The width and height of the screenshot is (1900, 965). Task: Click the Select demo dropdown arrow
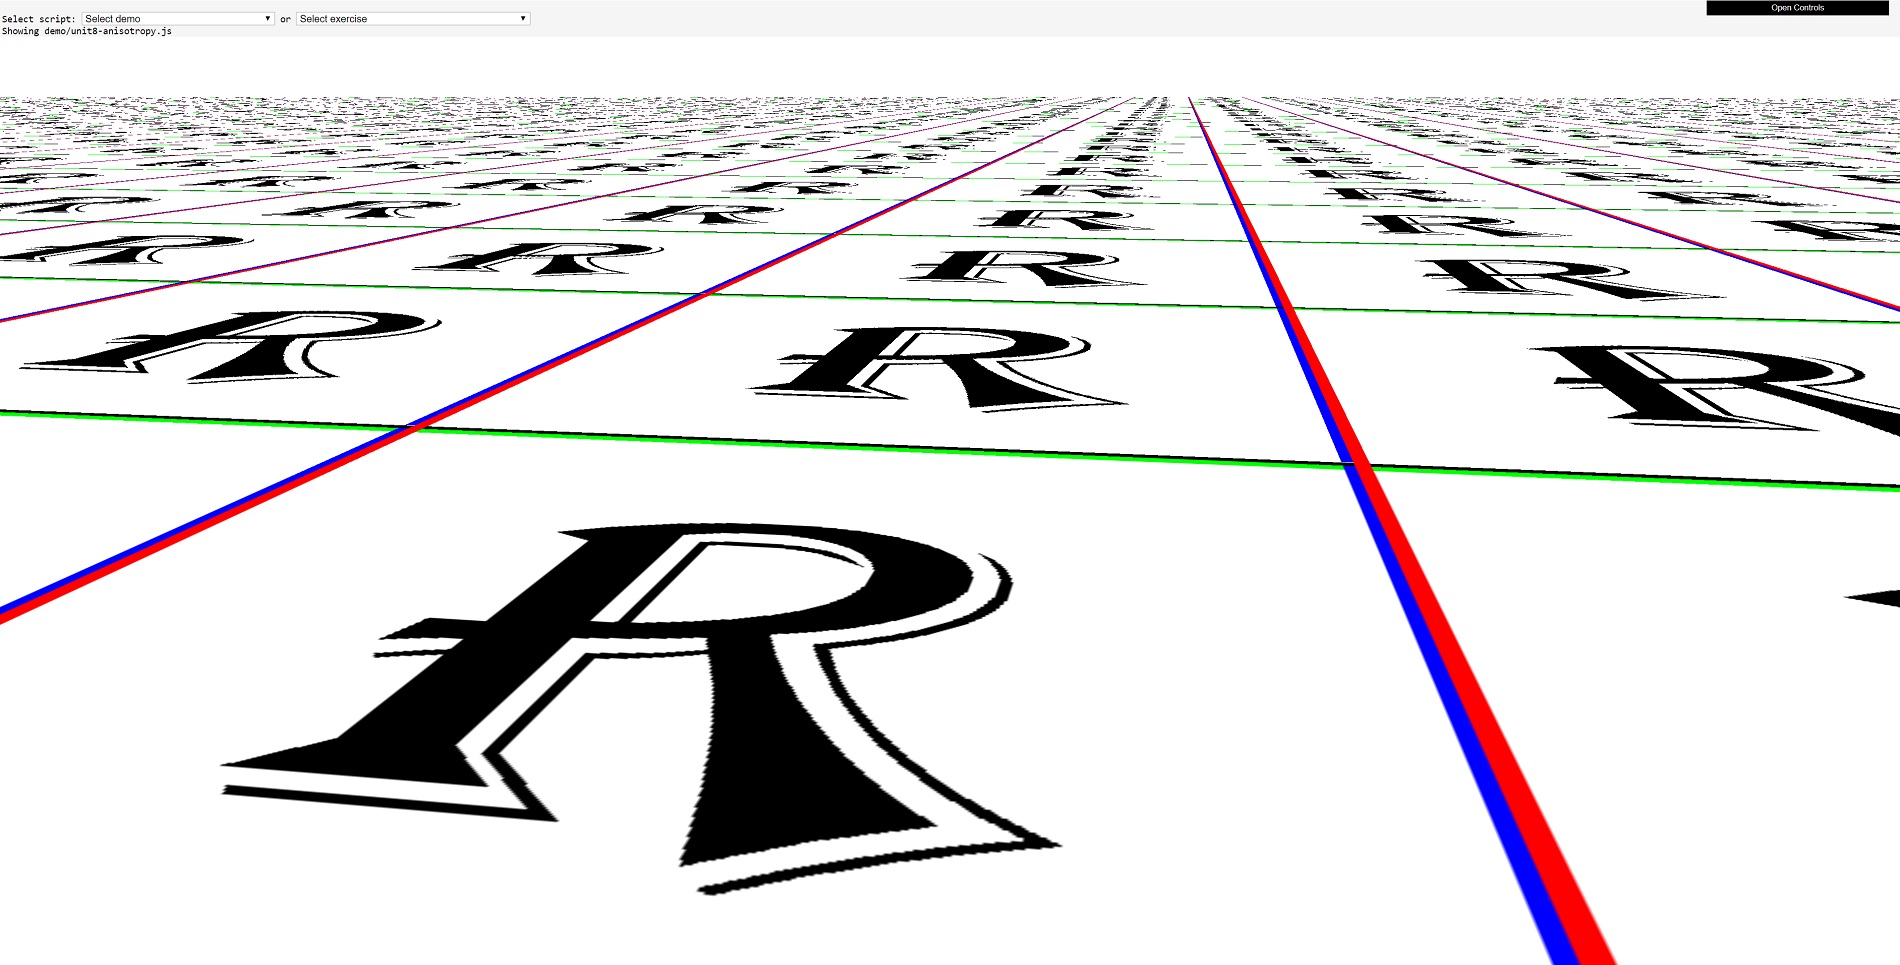coord(267,19)
